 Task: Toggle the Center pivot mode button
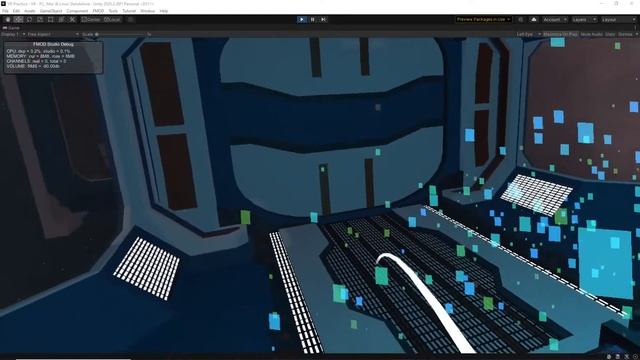pos(91,20)
